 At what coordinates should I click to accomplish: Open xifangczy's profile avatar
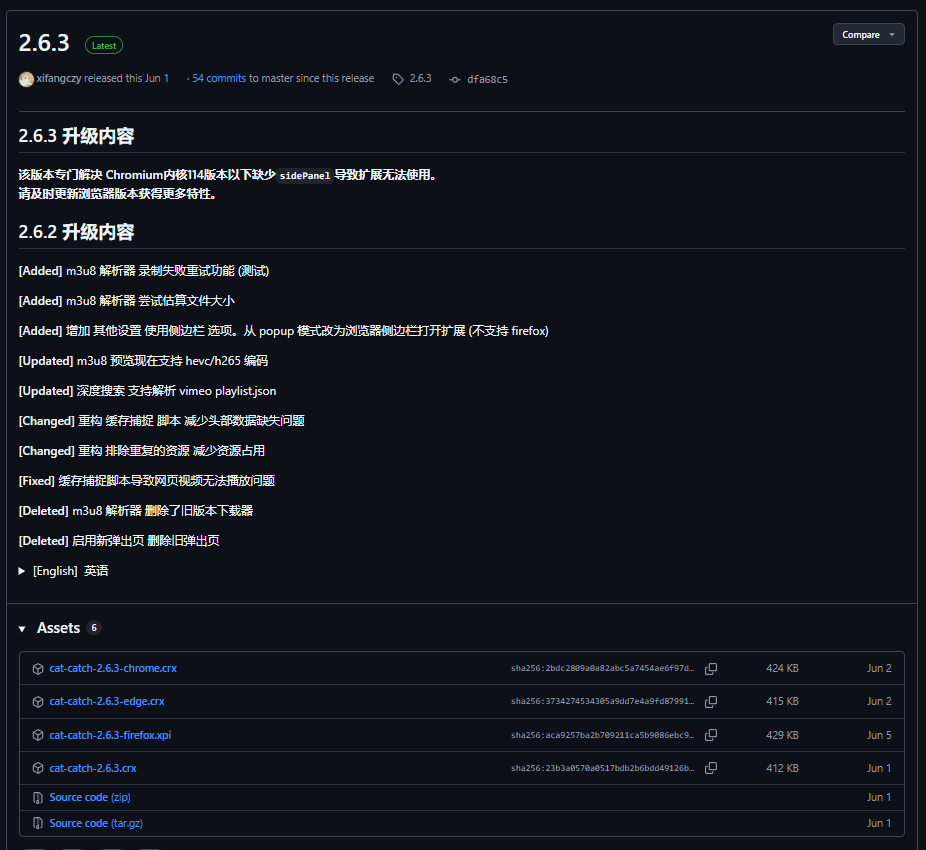click(26, 79)
